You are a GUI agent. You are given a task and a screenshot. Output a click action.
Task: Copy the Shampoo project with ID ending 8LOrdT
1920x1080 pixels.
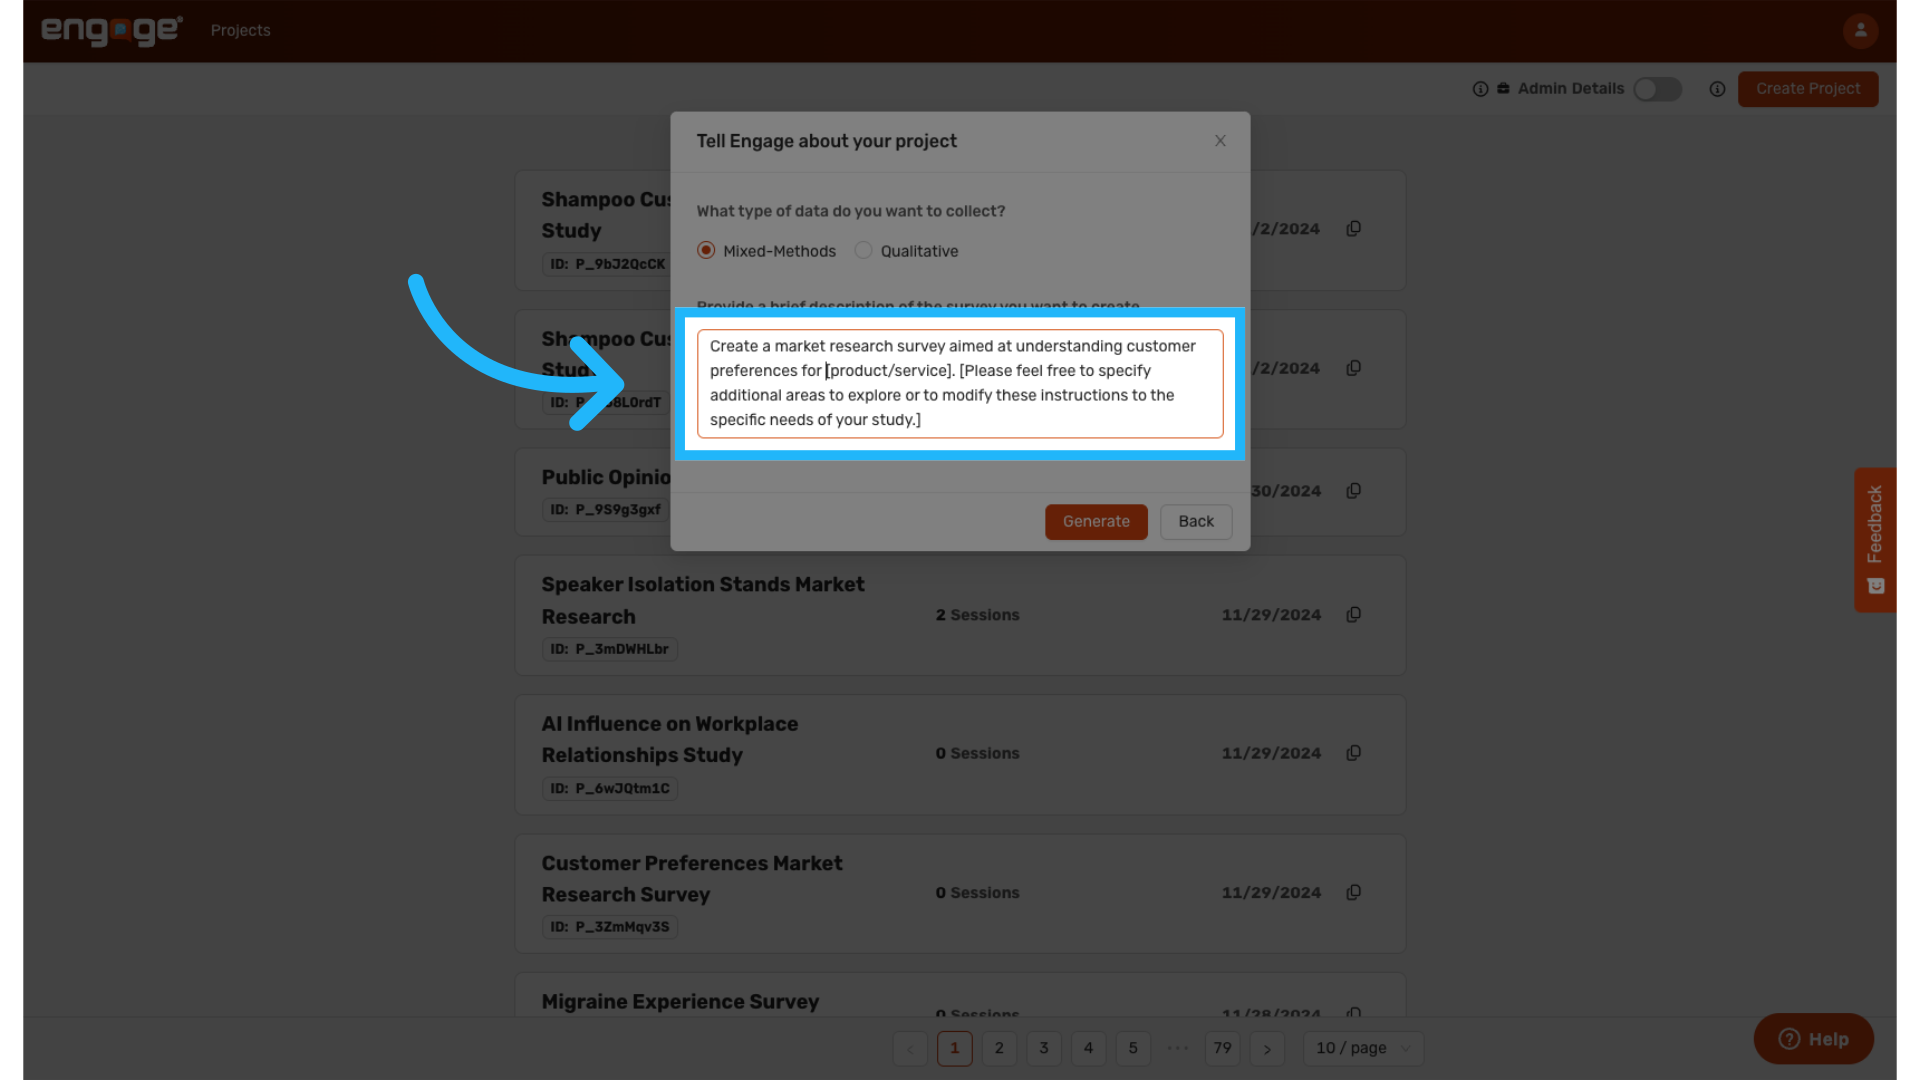(x=1353, y=368)
